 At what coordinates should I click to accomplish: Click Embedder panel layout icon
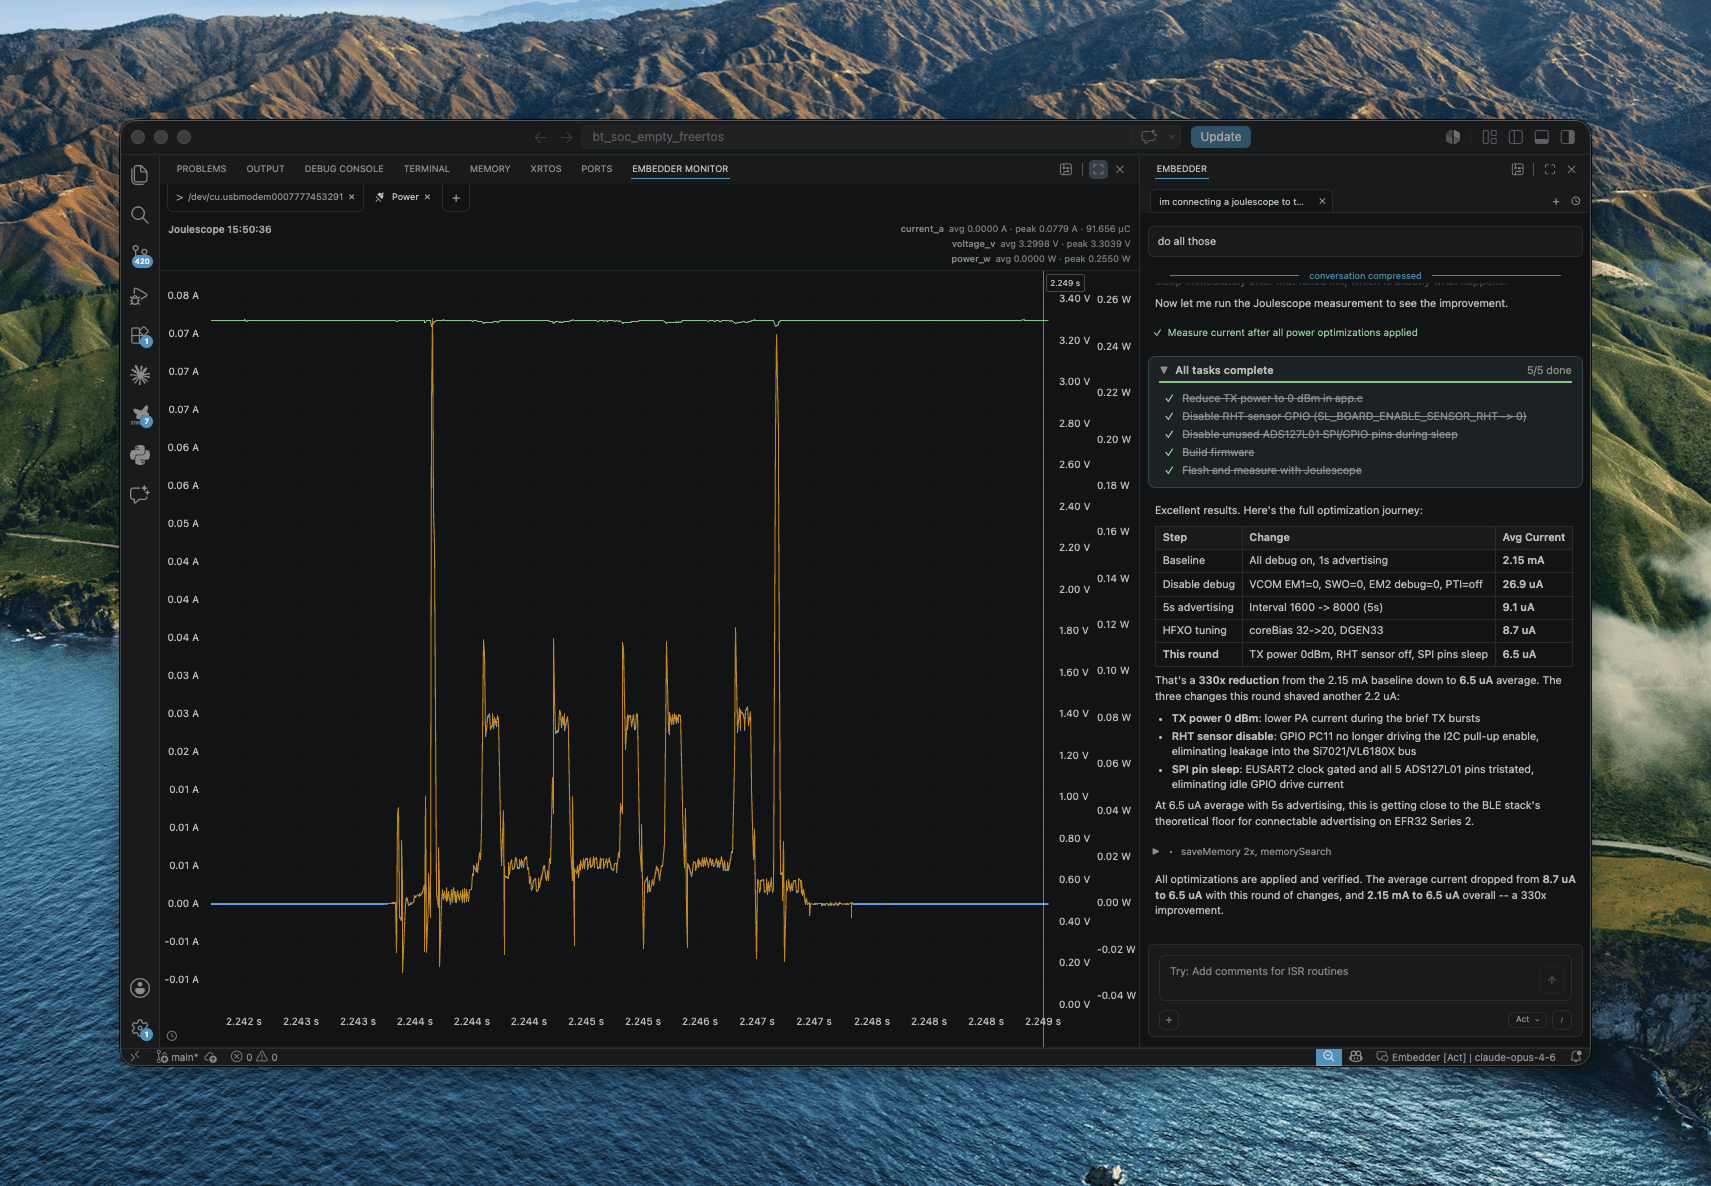coord(1518,169)
